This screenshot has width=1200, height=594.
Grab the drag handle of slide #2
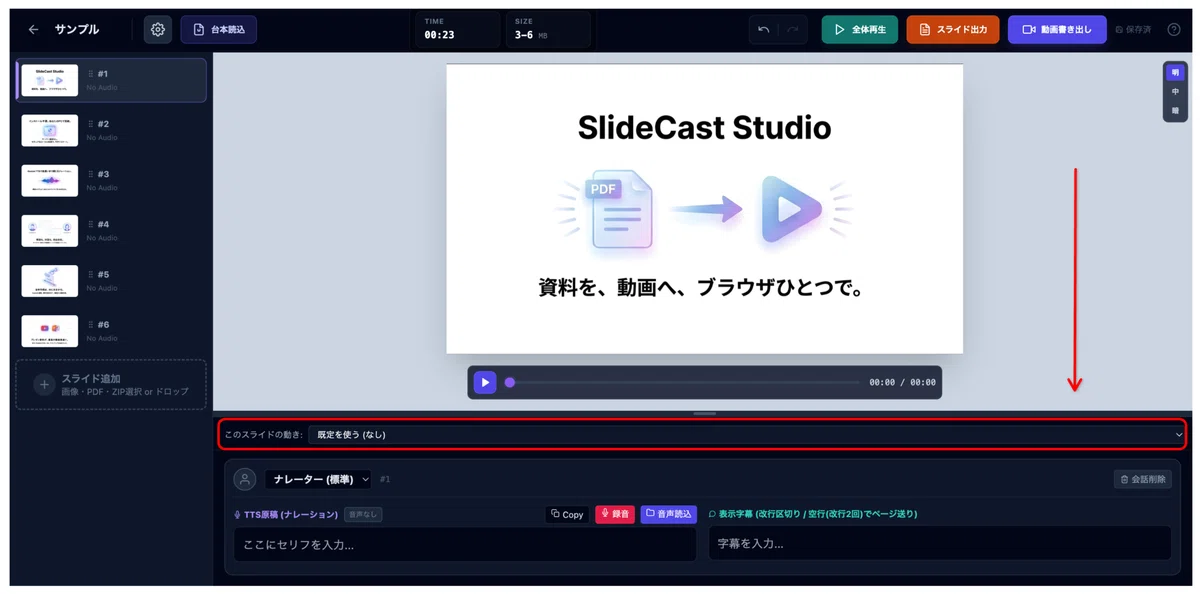coord(90,124)
